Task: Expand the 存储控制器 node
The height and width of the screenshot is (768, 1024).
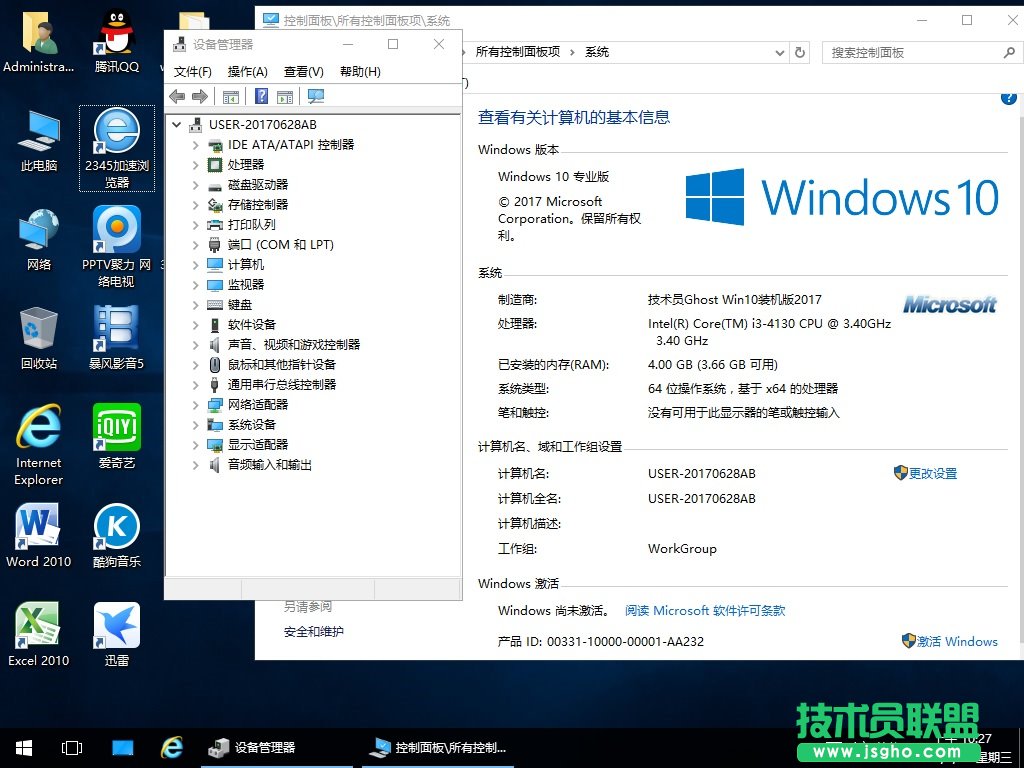Action: (x=195, y=204)
